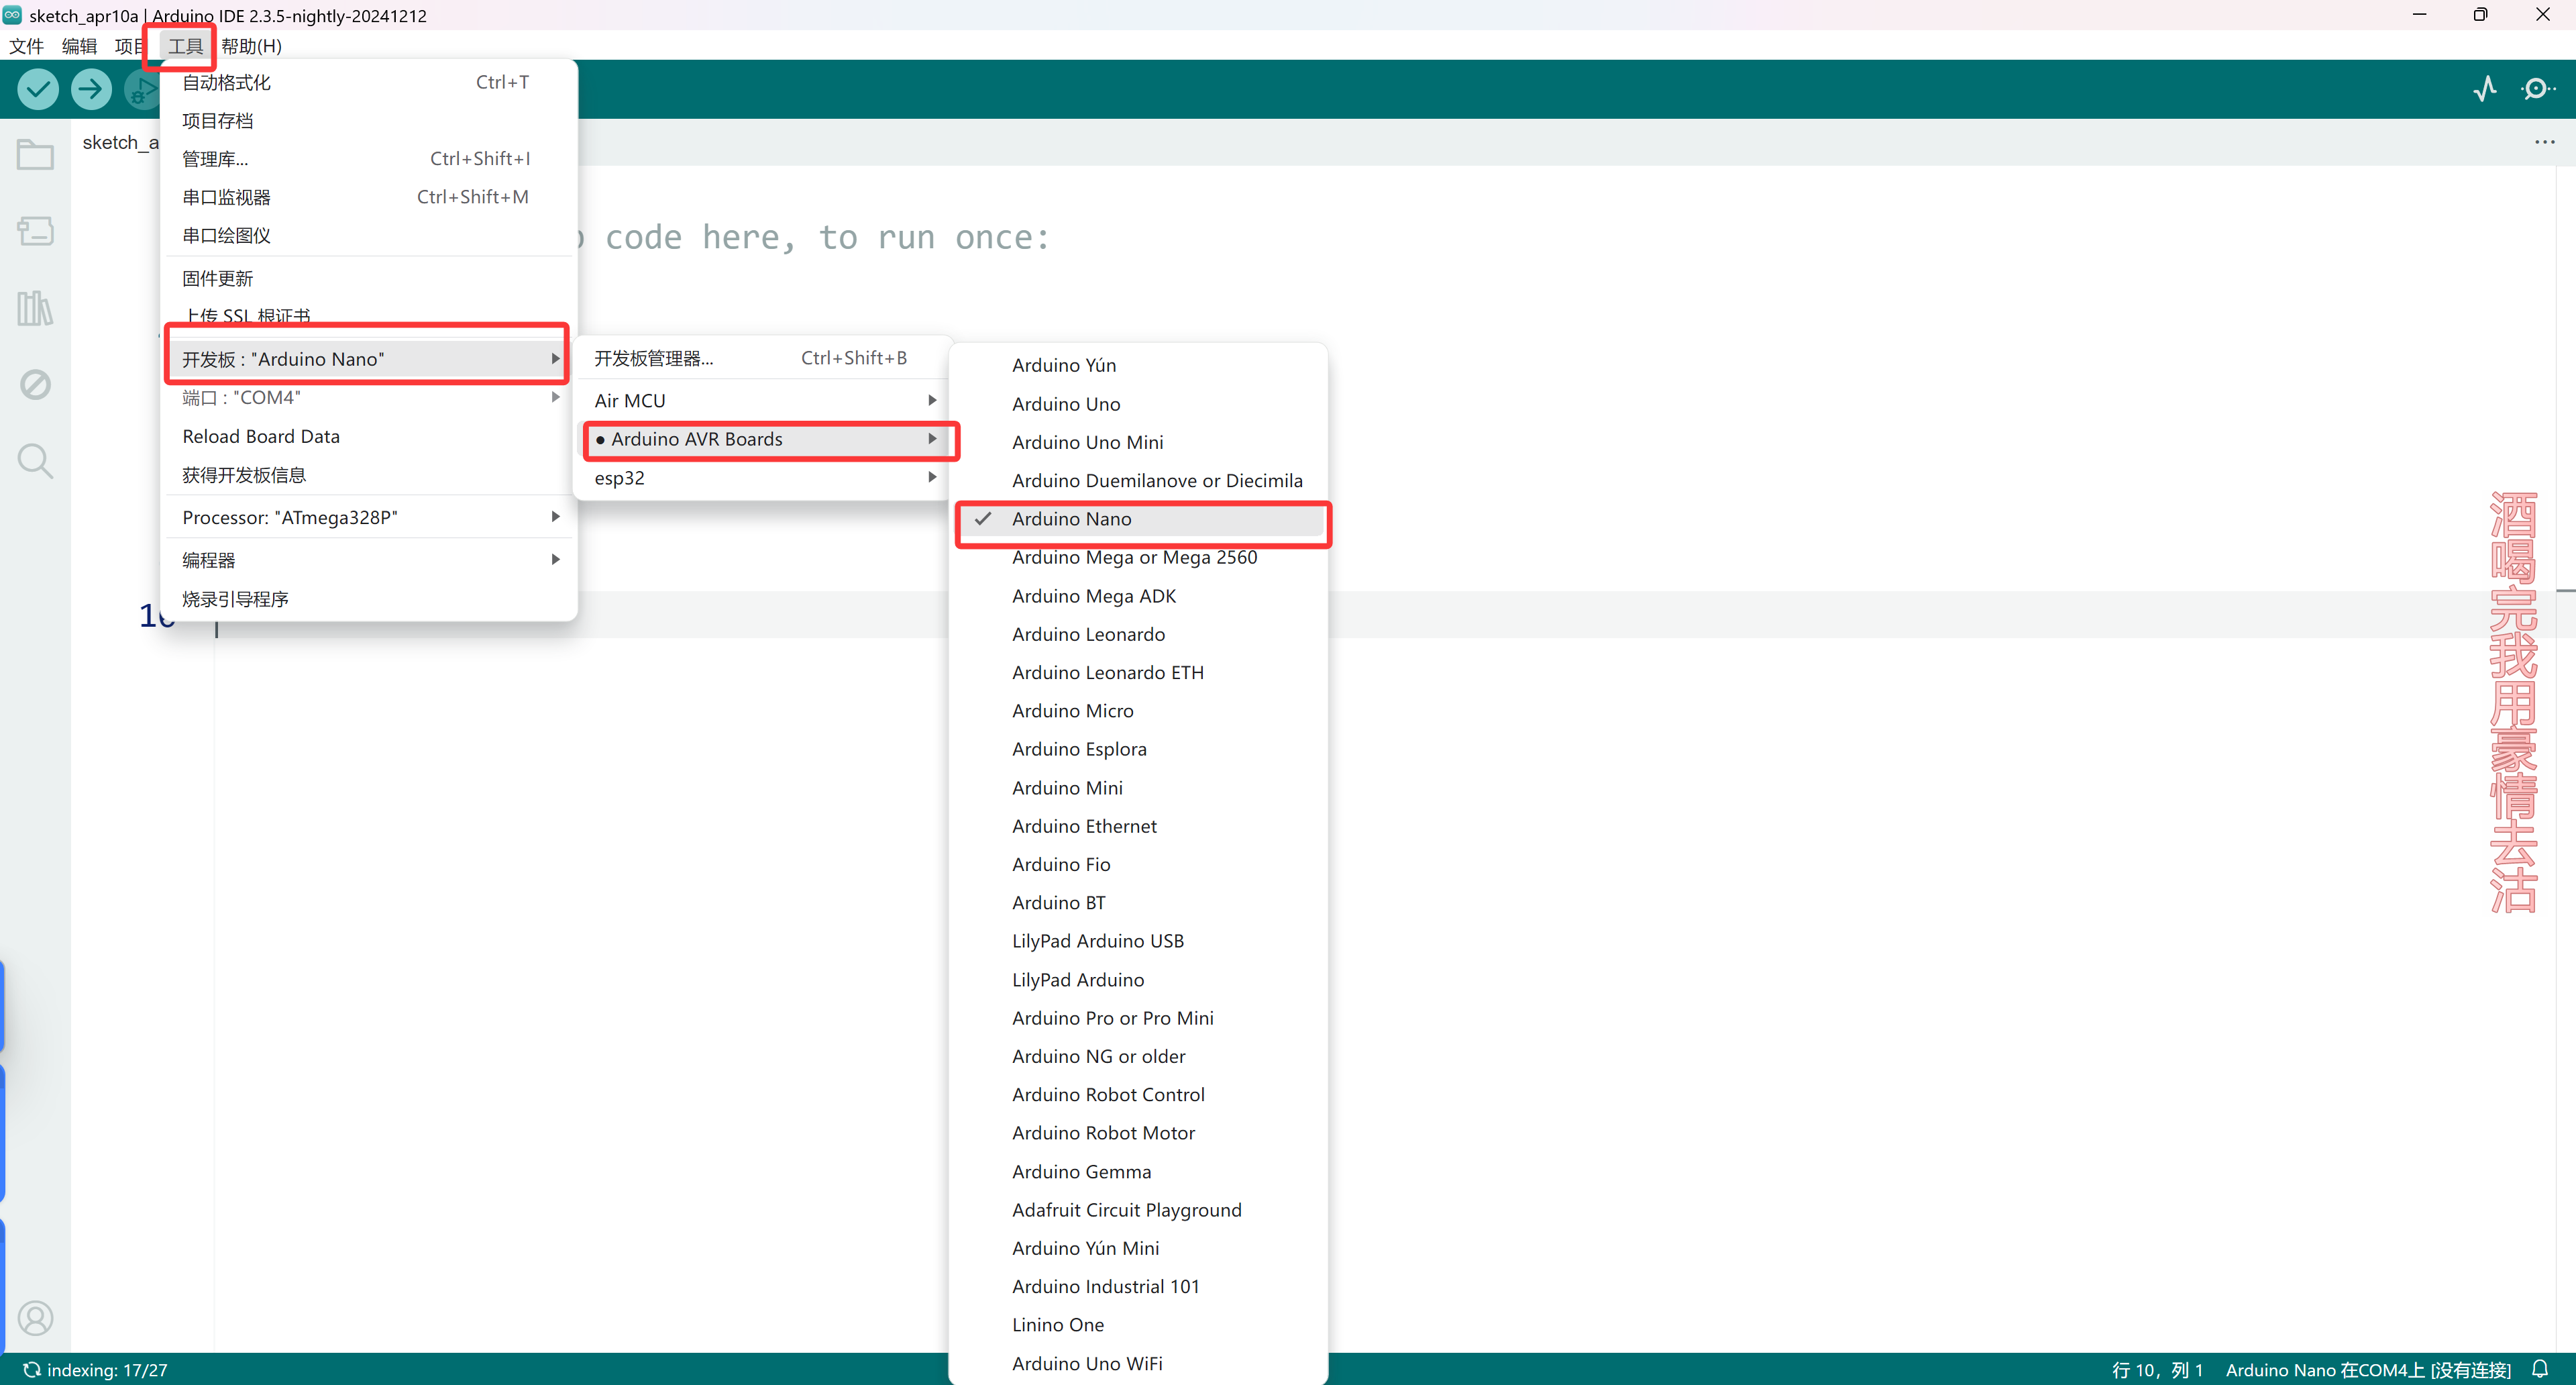Select 自动格式化 menu entry
Screen dimensions: 2576x1385
(x=227, y=83)
